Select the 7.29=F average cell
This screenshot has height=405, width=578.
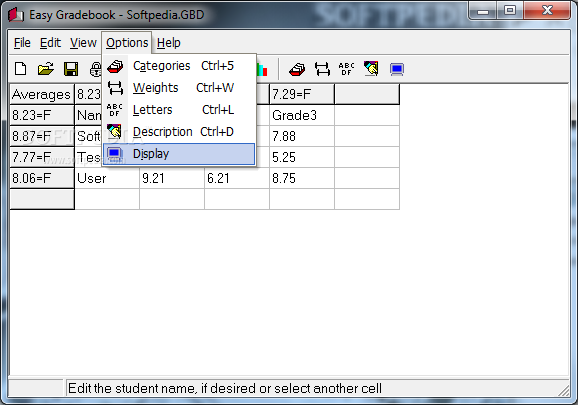pyautogui.click(x=302, y=94)
